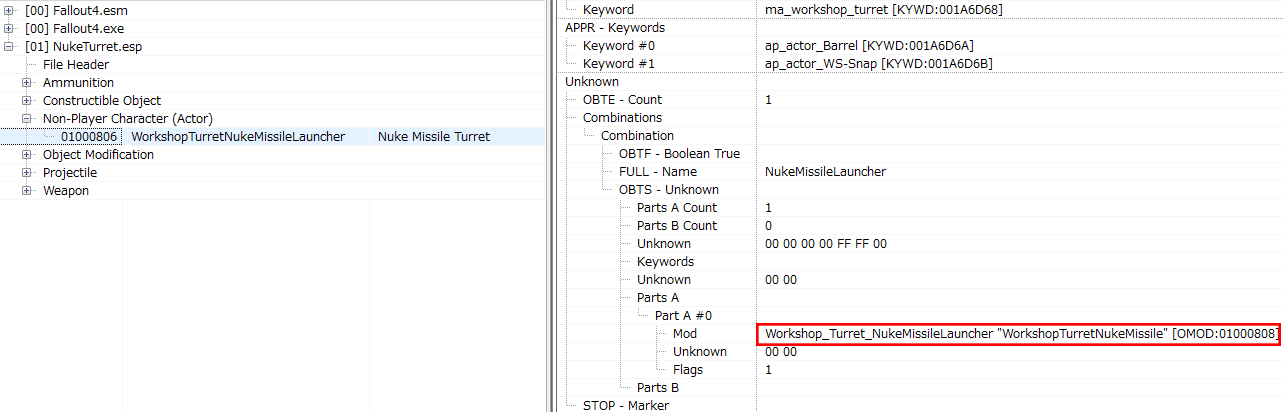Select the Keywords row under OBTS

665,261
